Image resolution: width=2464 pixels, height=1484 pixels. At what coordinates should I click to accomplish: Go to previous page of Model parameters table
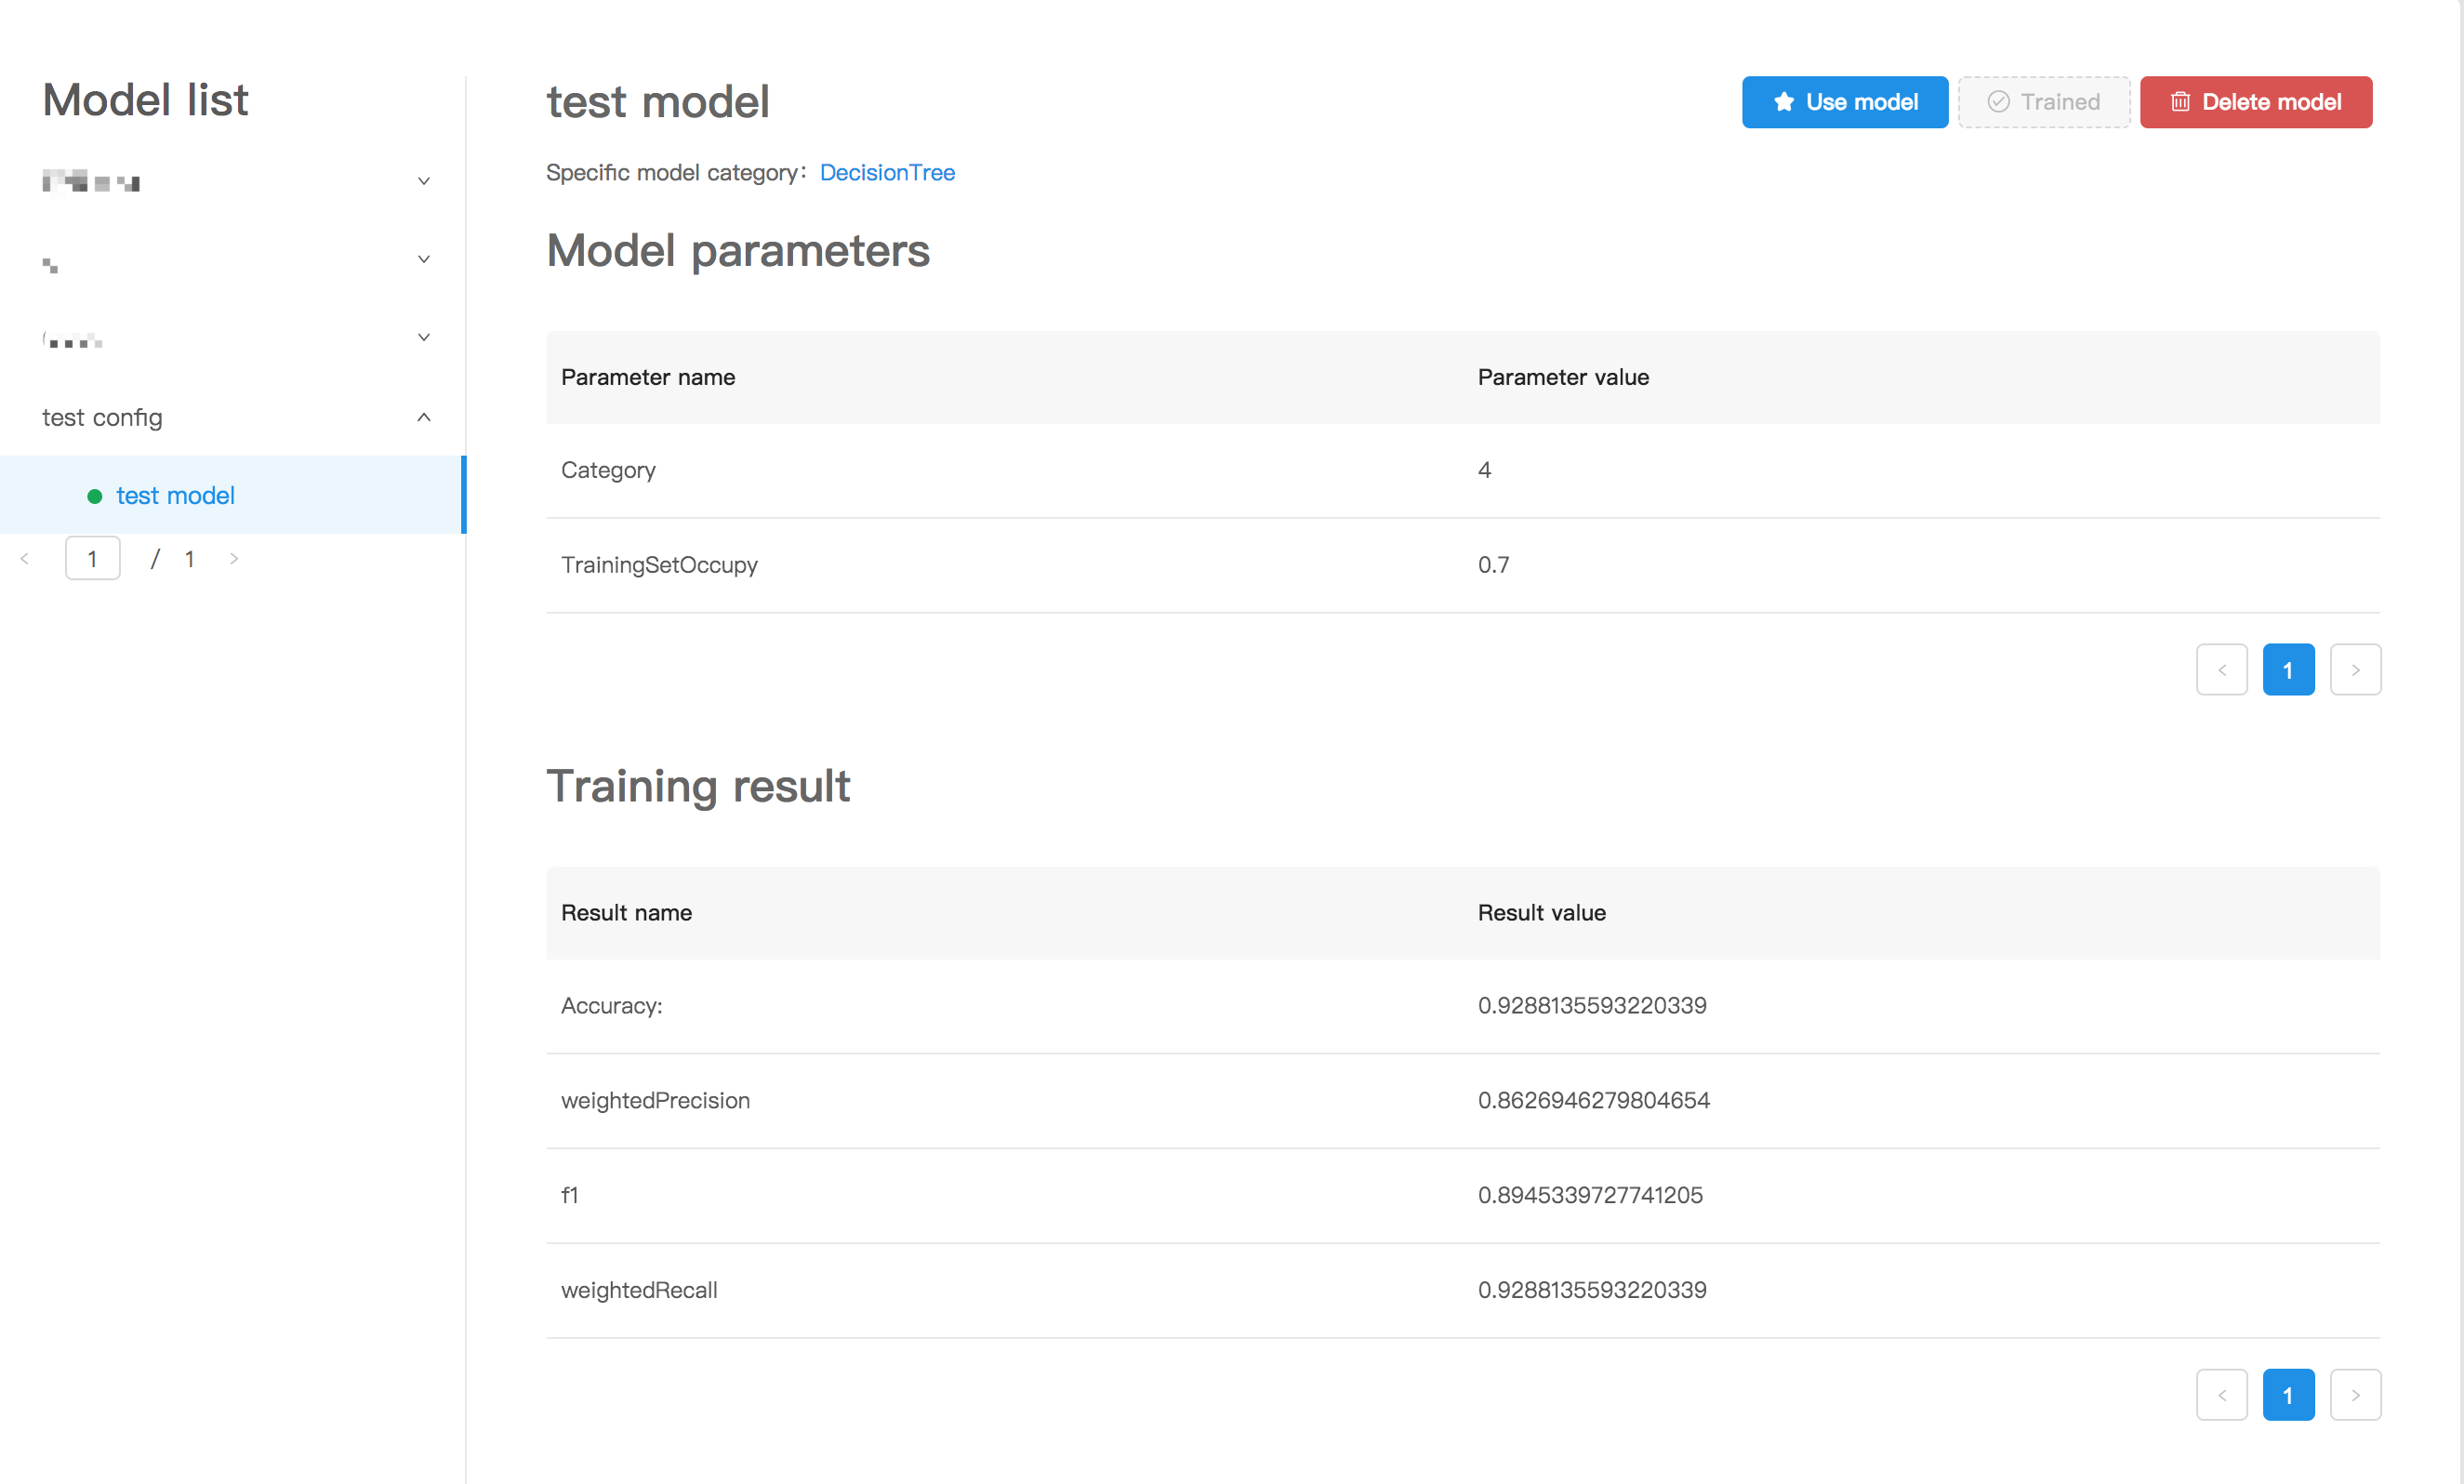pos(2221,670)
